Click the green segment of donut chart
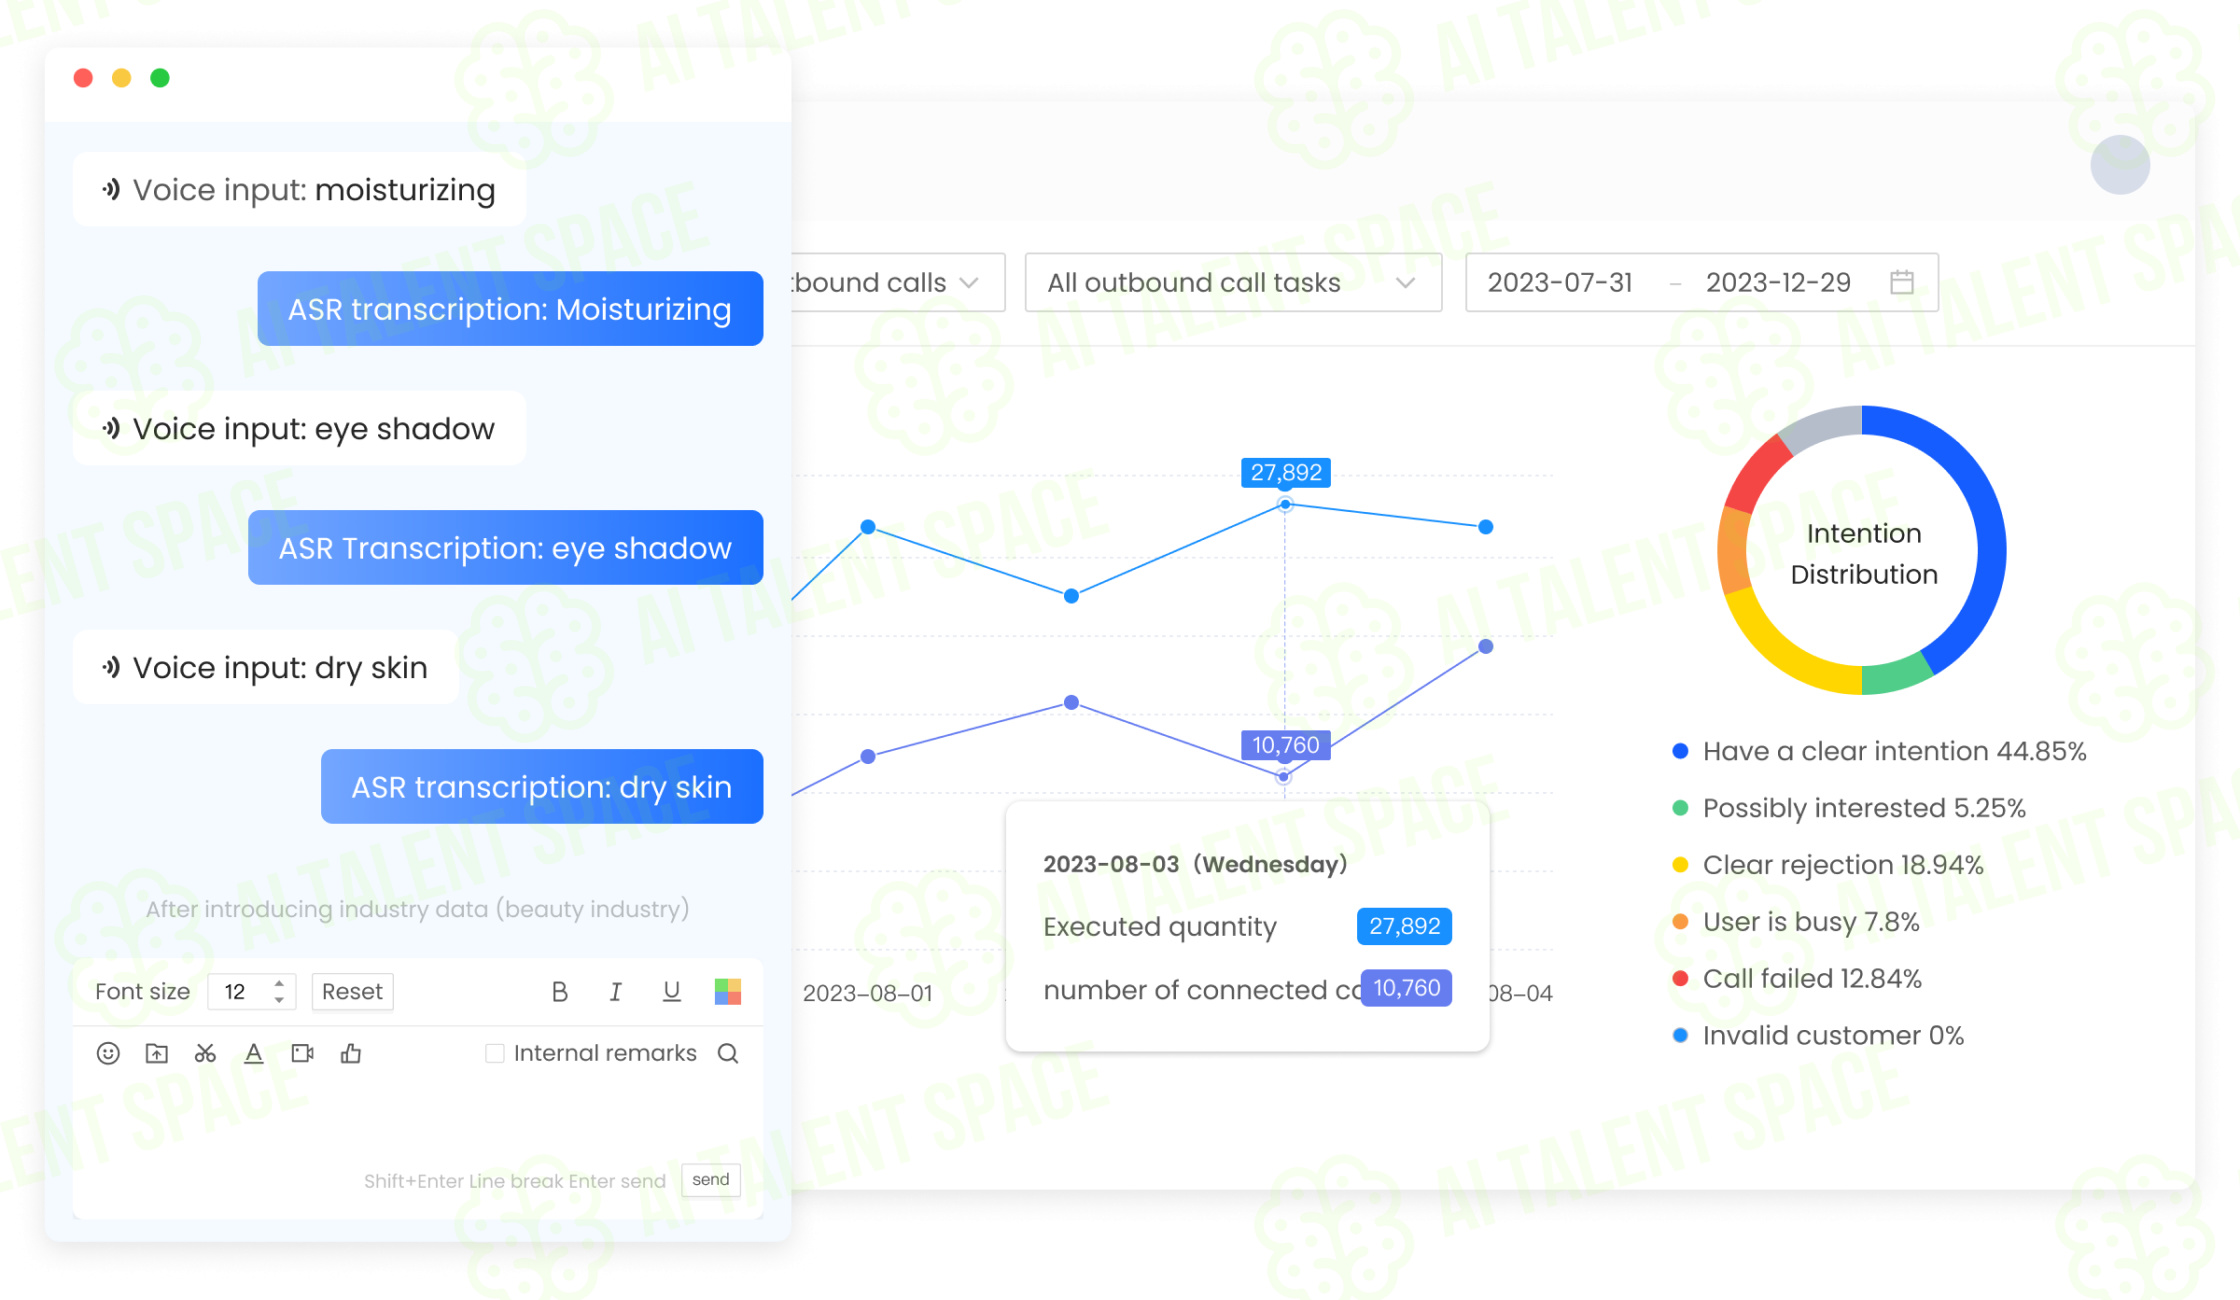The height and width of the screenshot is (1300, 2240). [1898, 675]
